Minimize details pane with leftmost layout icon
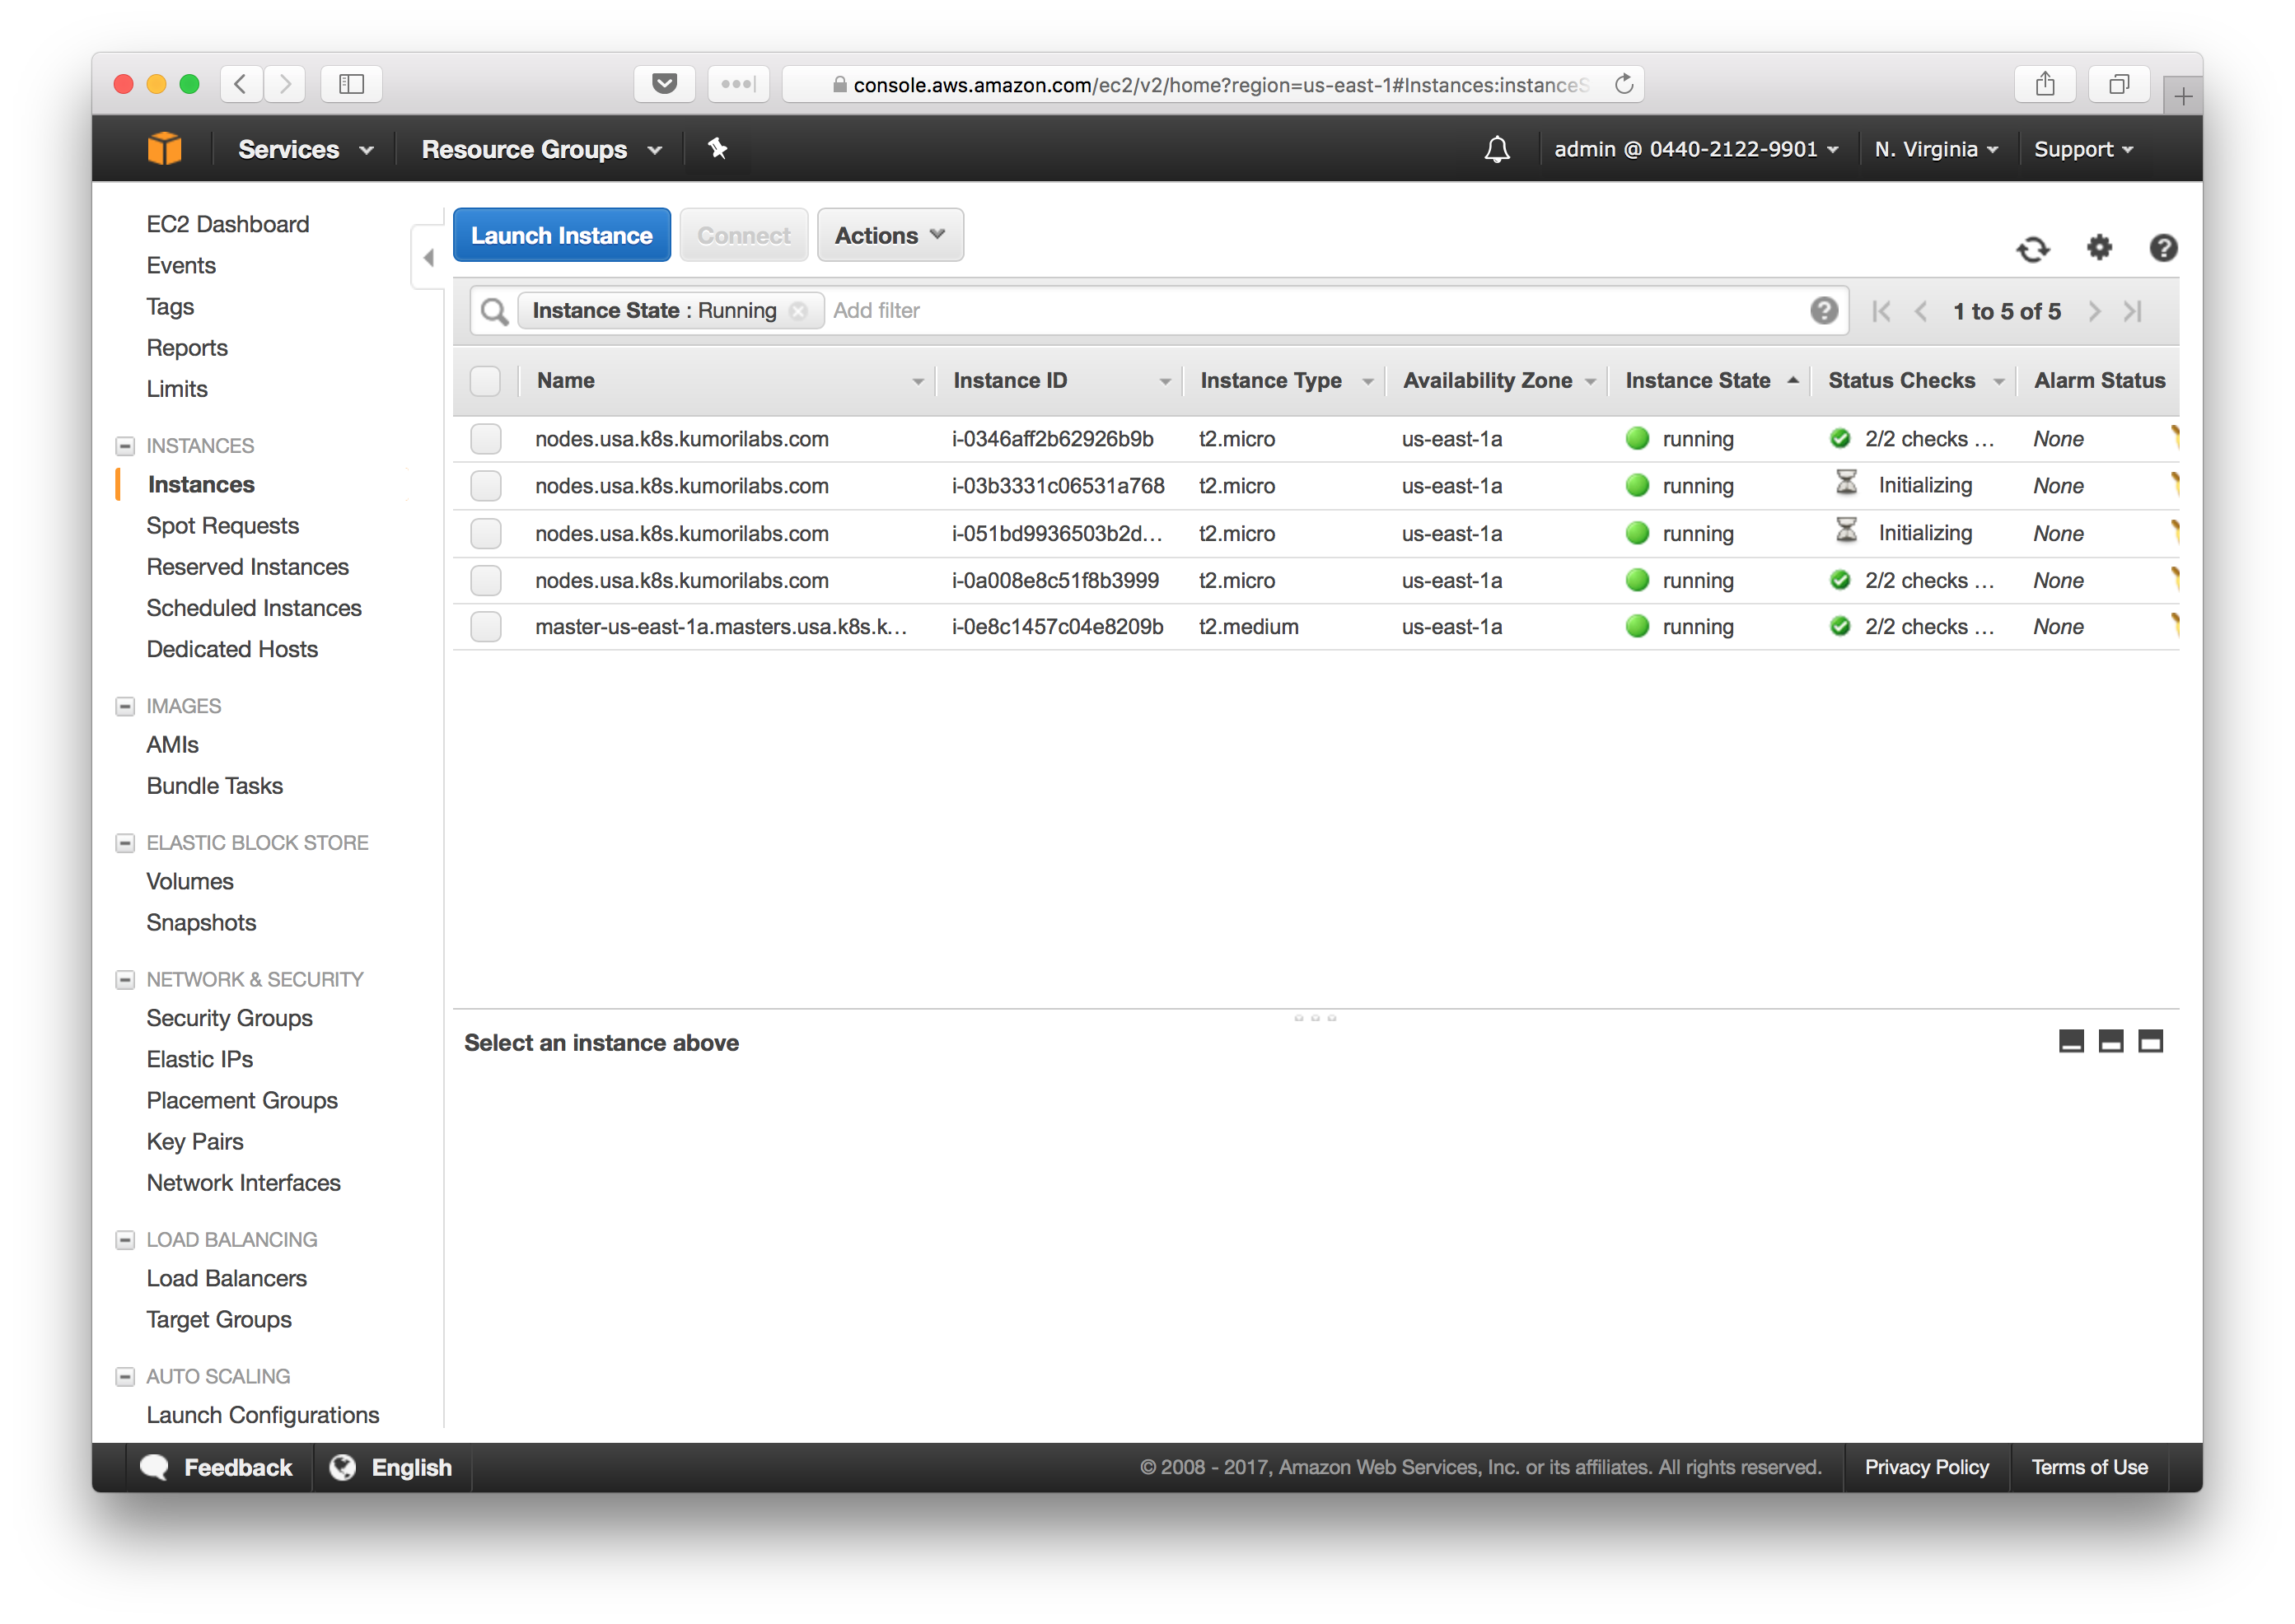This screenshot has width=2295, height=1624. (2071, 1041)
